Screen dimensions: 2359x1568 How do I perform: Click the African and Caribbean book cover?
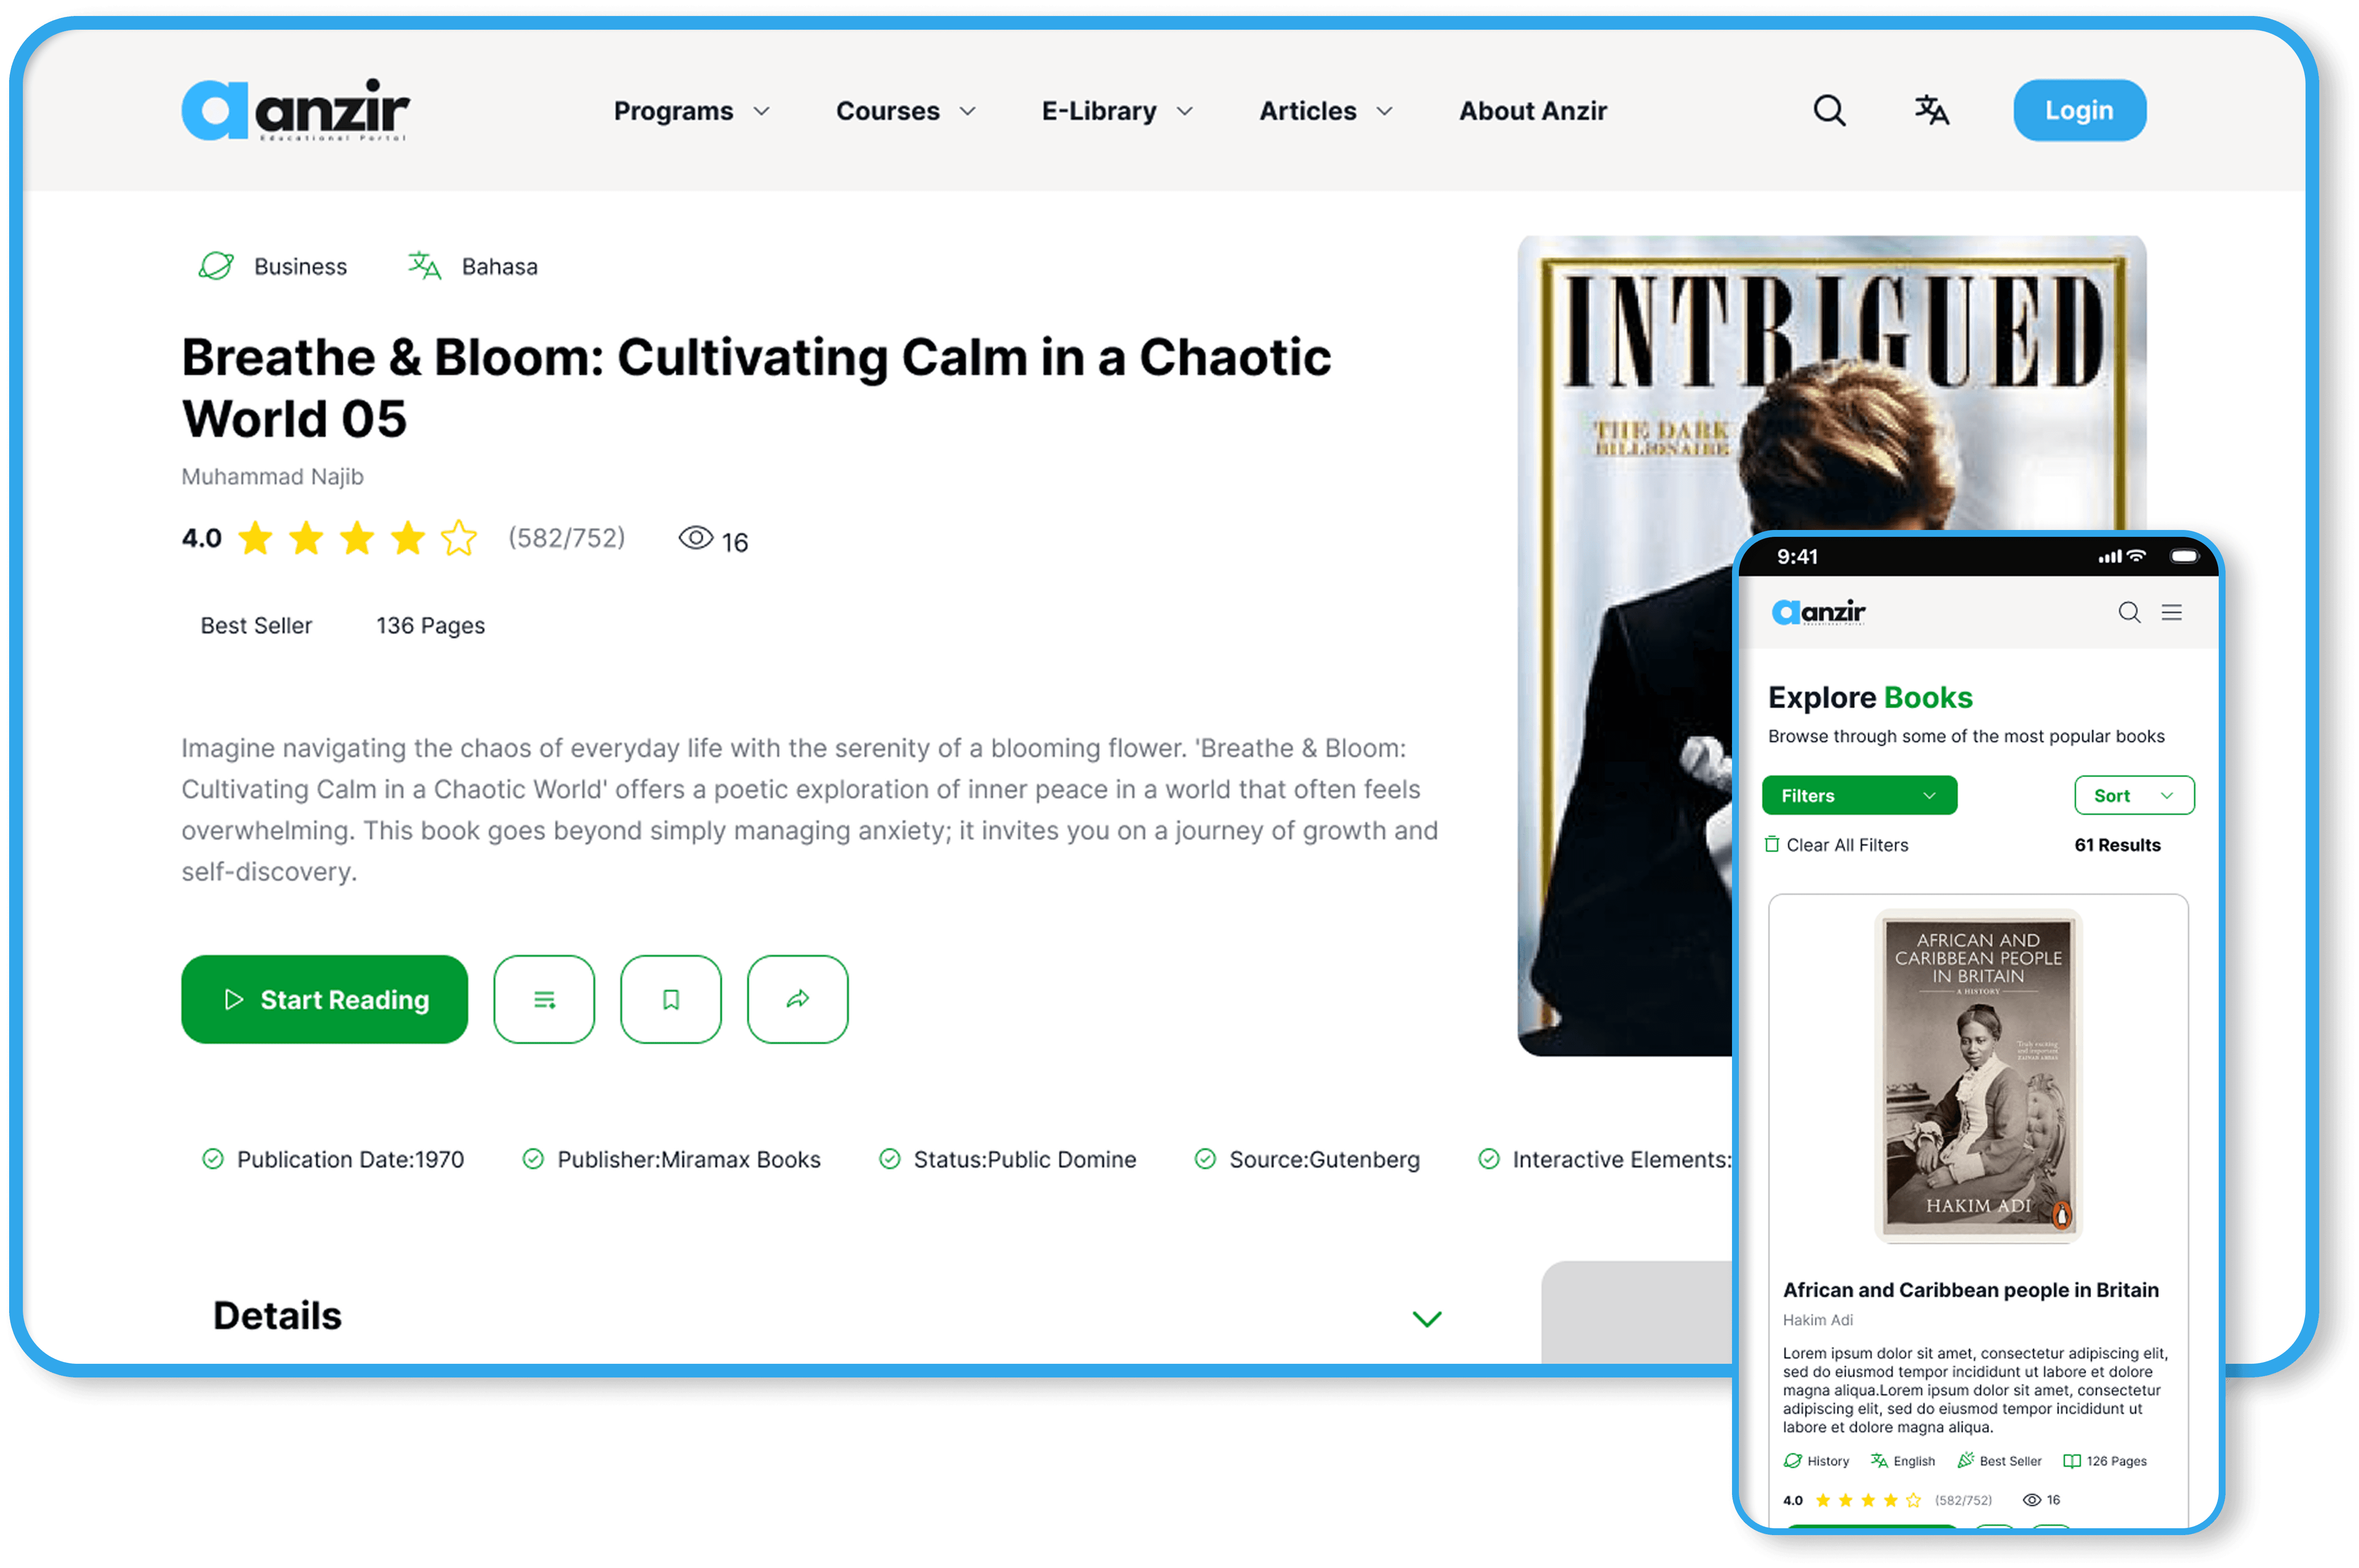(x=1977, y=1075)
